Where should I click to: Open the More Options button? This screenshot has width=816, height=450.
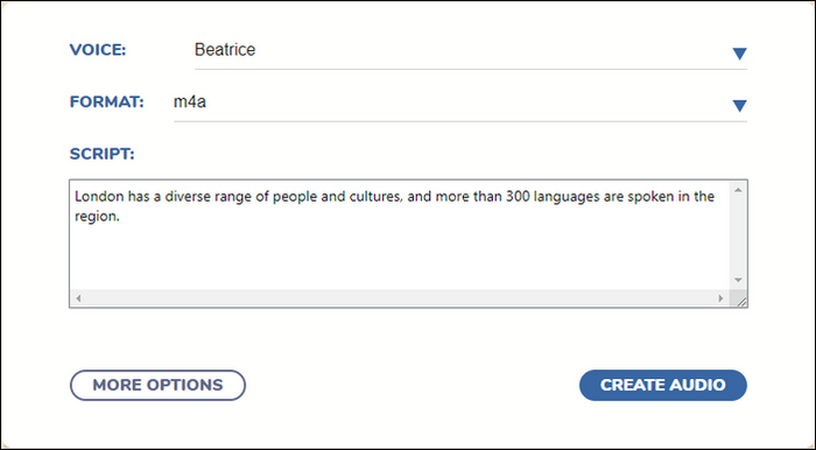coord(158,385)
